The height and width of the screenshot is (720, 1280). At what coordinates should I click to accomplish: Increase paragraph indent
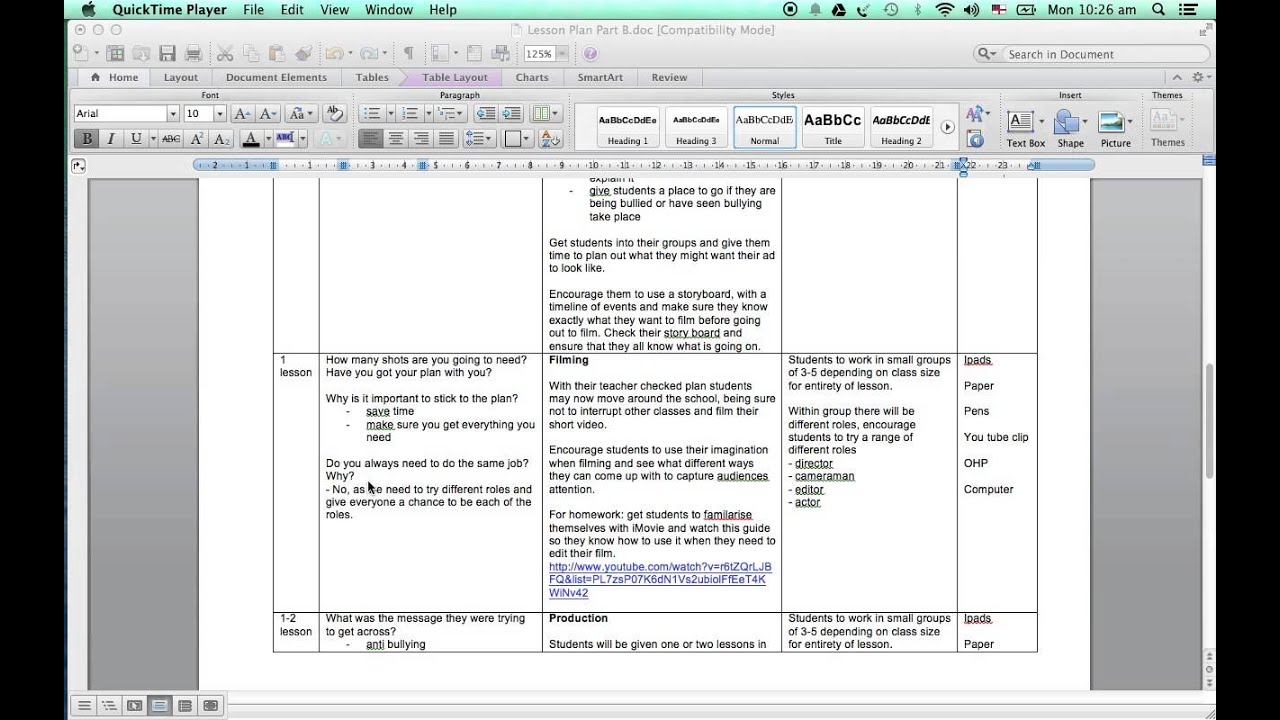511,114
